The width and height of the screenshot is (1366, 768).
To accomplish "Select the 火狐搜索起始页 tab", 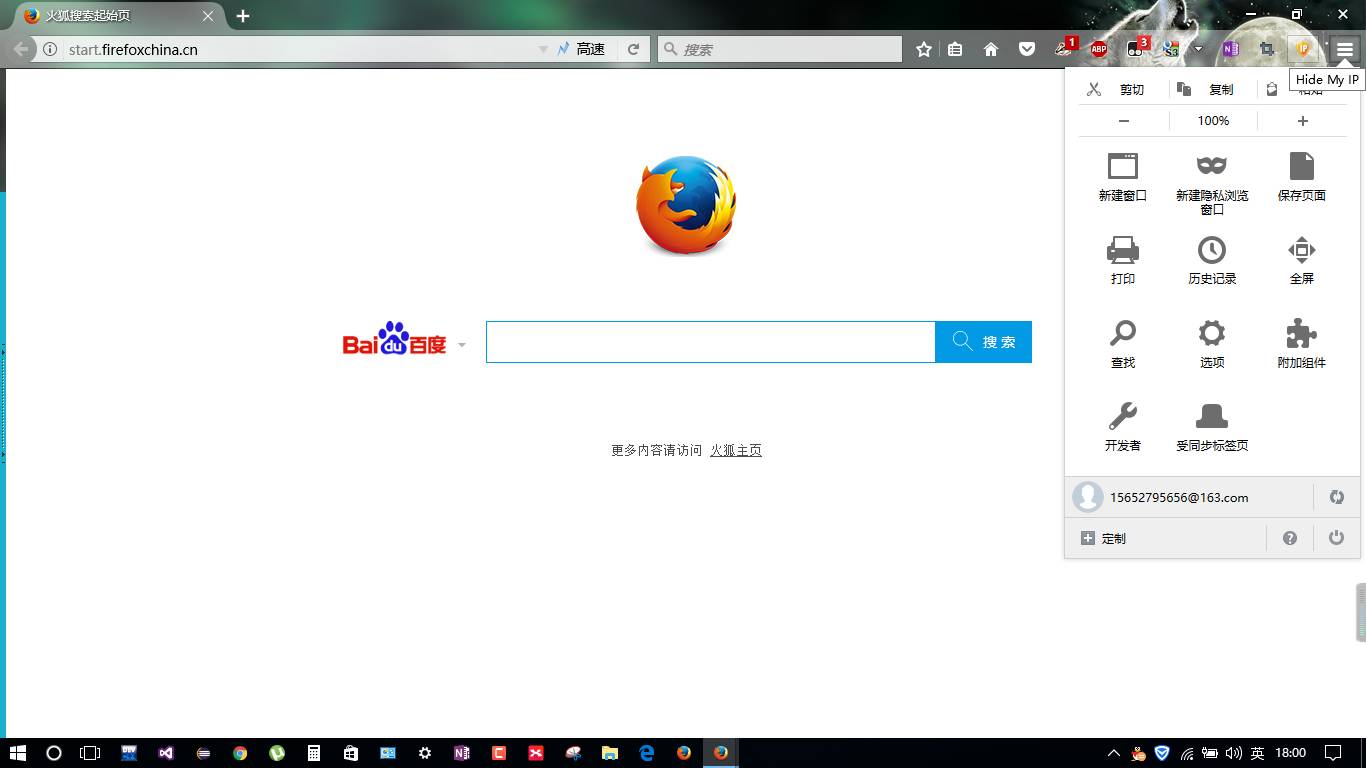I will (x=119, y=16).
